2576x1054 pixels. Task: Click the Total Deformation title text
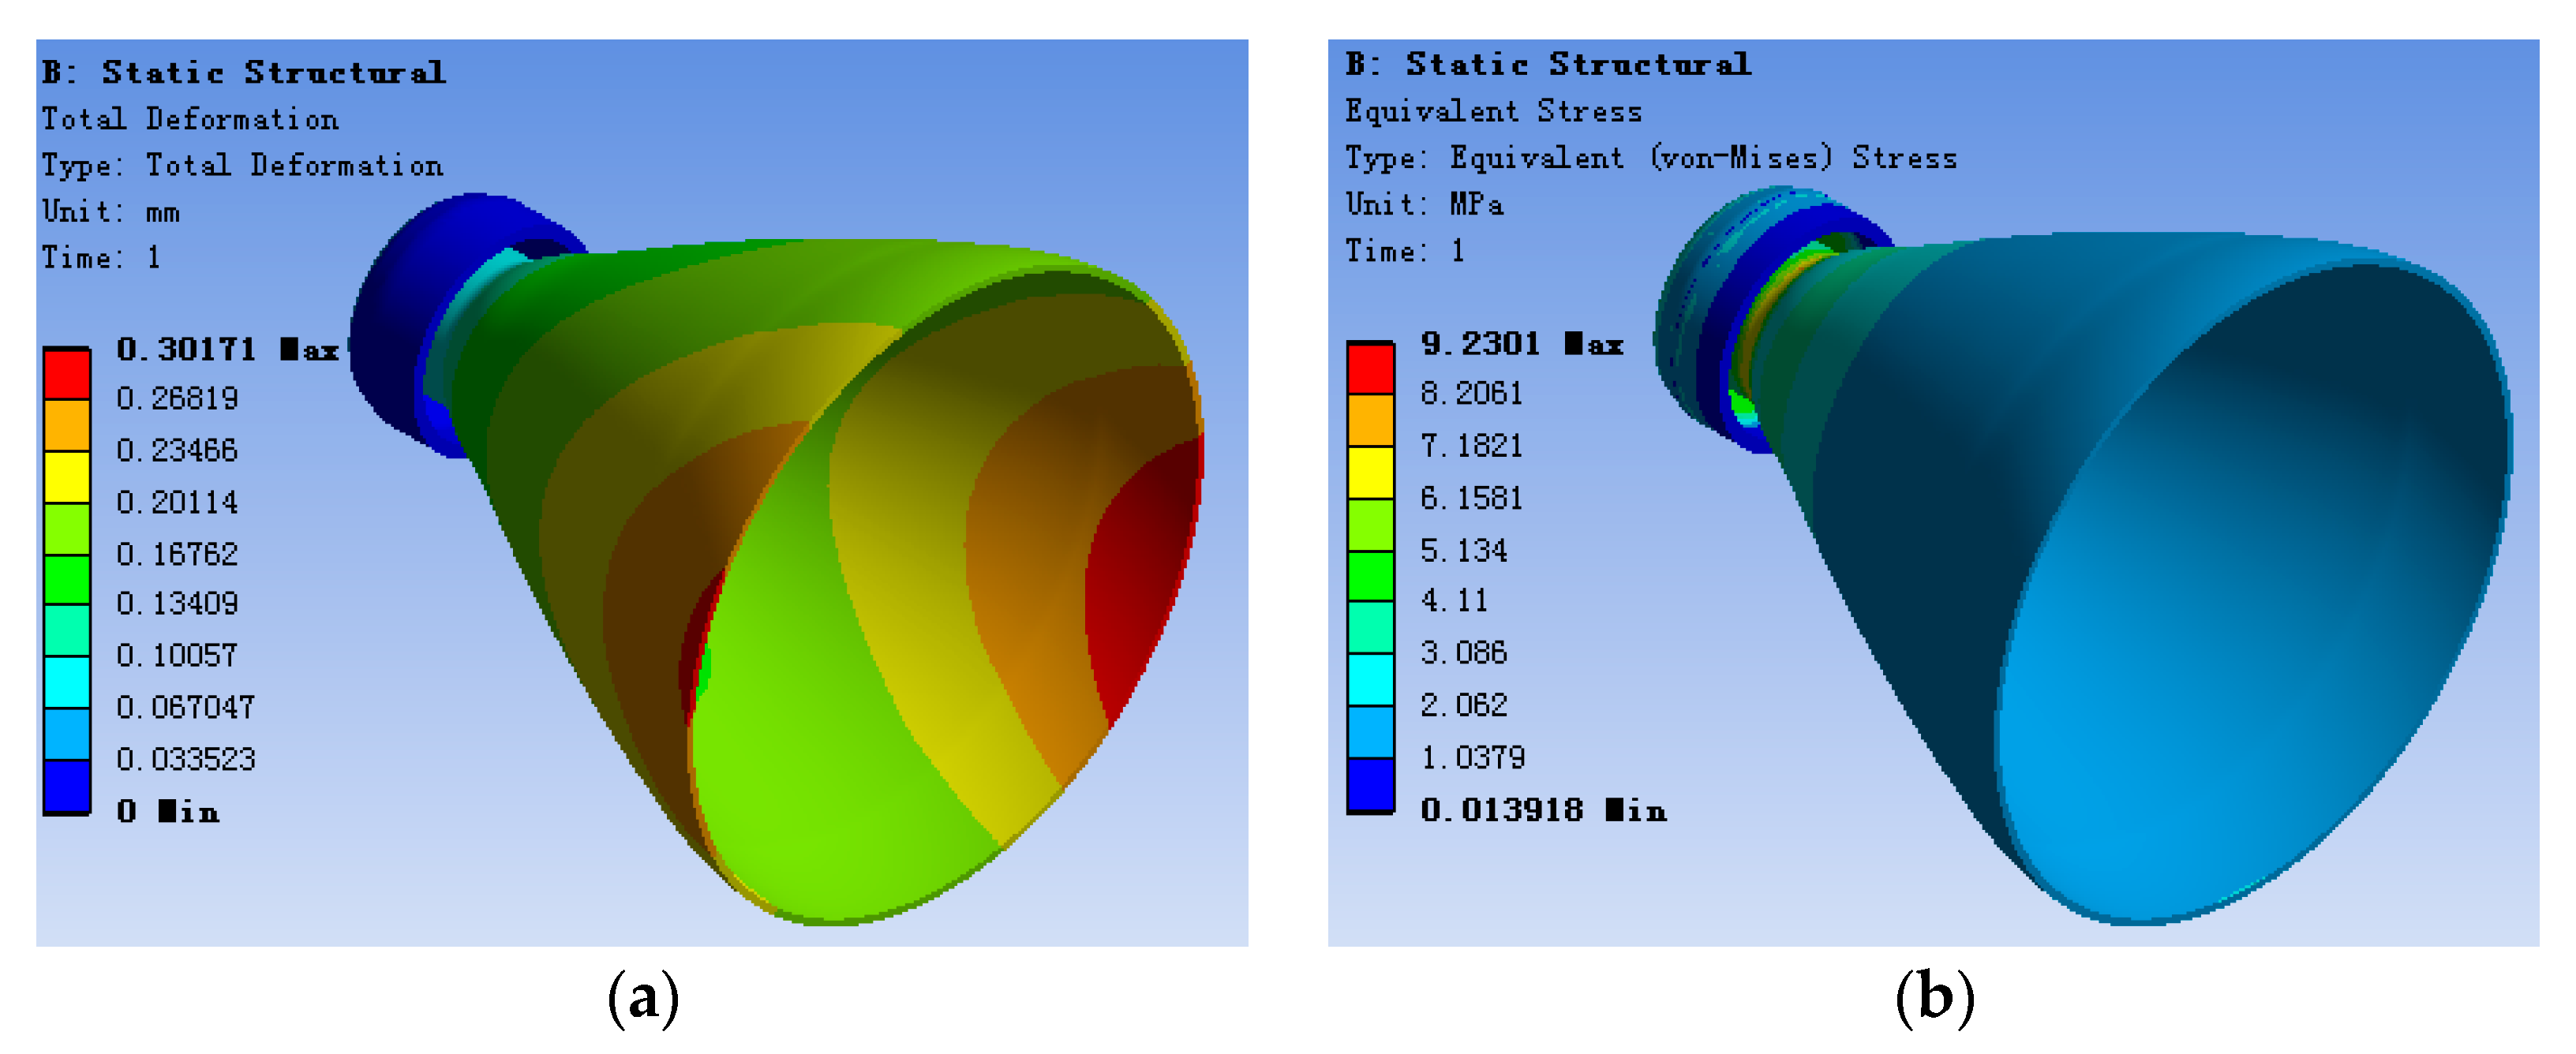pyautogui.click(x=190, y=119)
